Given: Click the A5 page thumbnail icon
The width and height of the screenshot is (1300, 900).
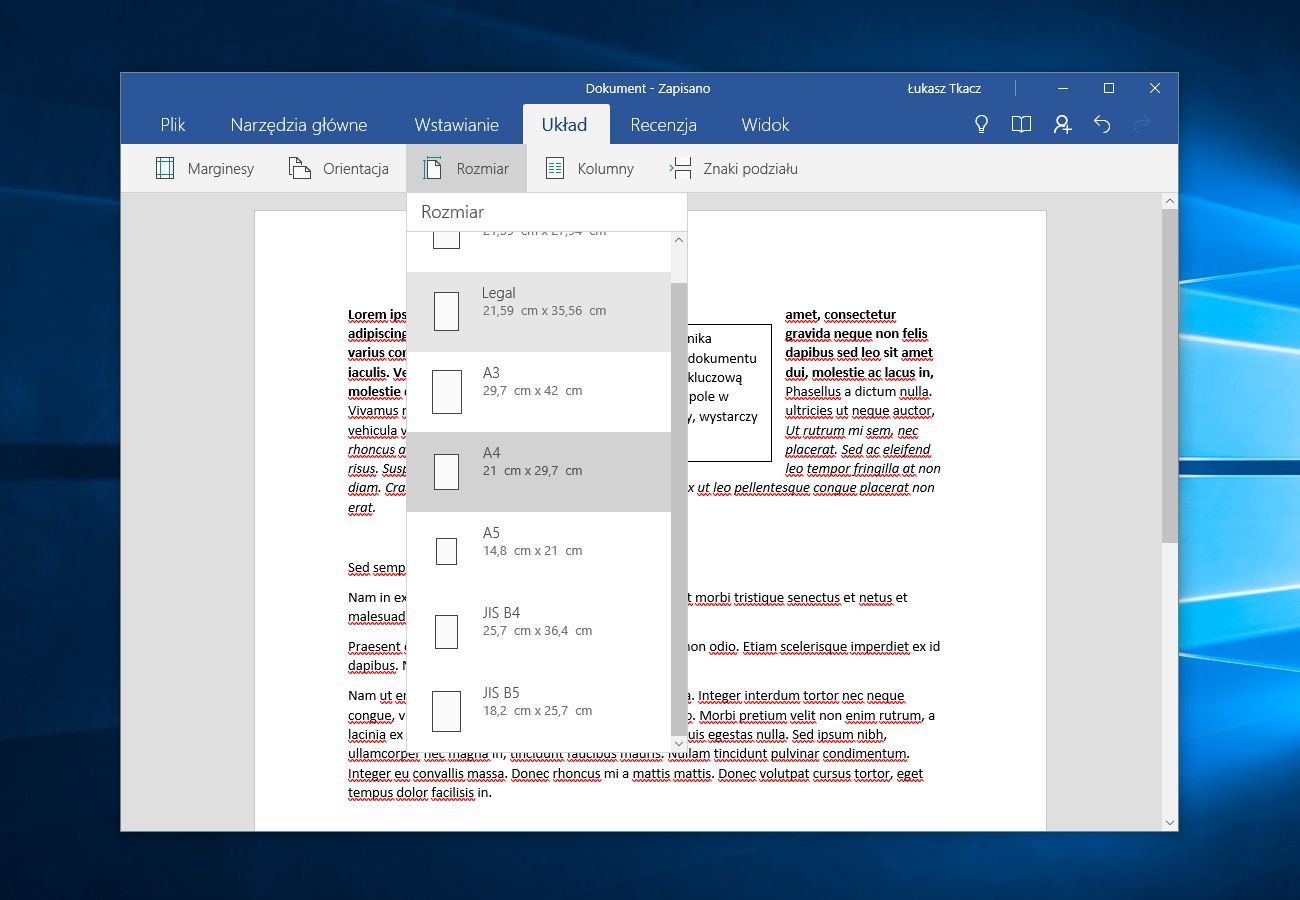Looking at the screenshot, I should 446,551.
